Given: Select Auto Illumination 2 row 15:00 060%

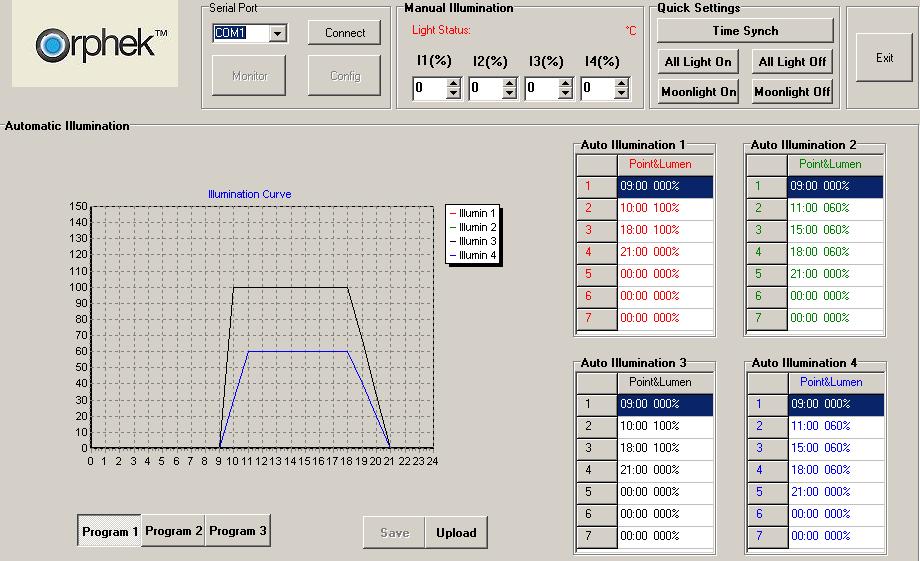Looking at the screenshot, I should [836, 230].
